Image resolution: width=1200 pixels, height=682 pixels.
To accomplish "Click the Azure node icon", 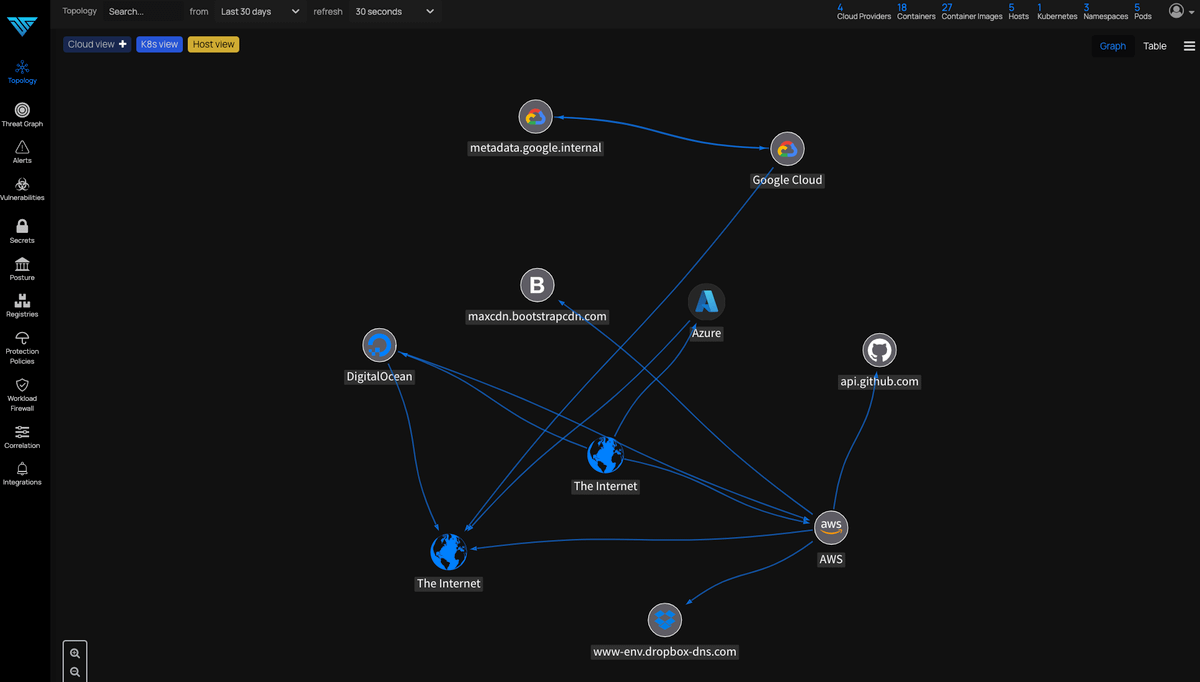I will tap(707, 301).
